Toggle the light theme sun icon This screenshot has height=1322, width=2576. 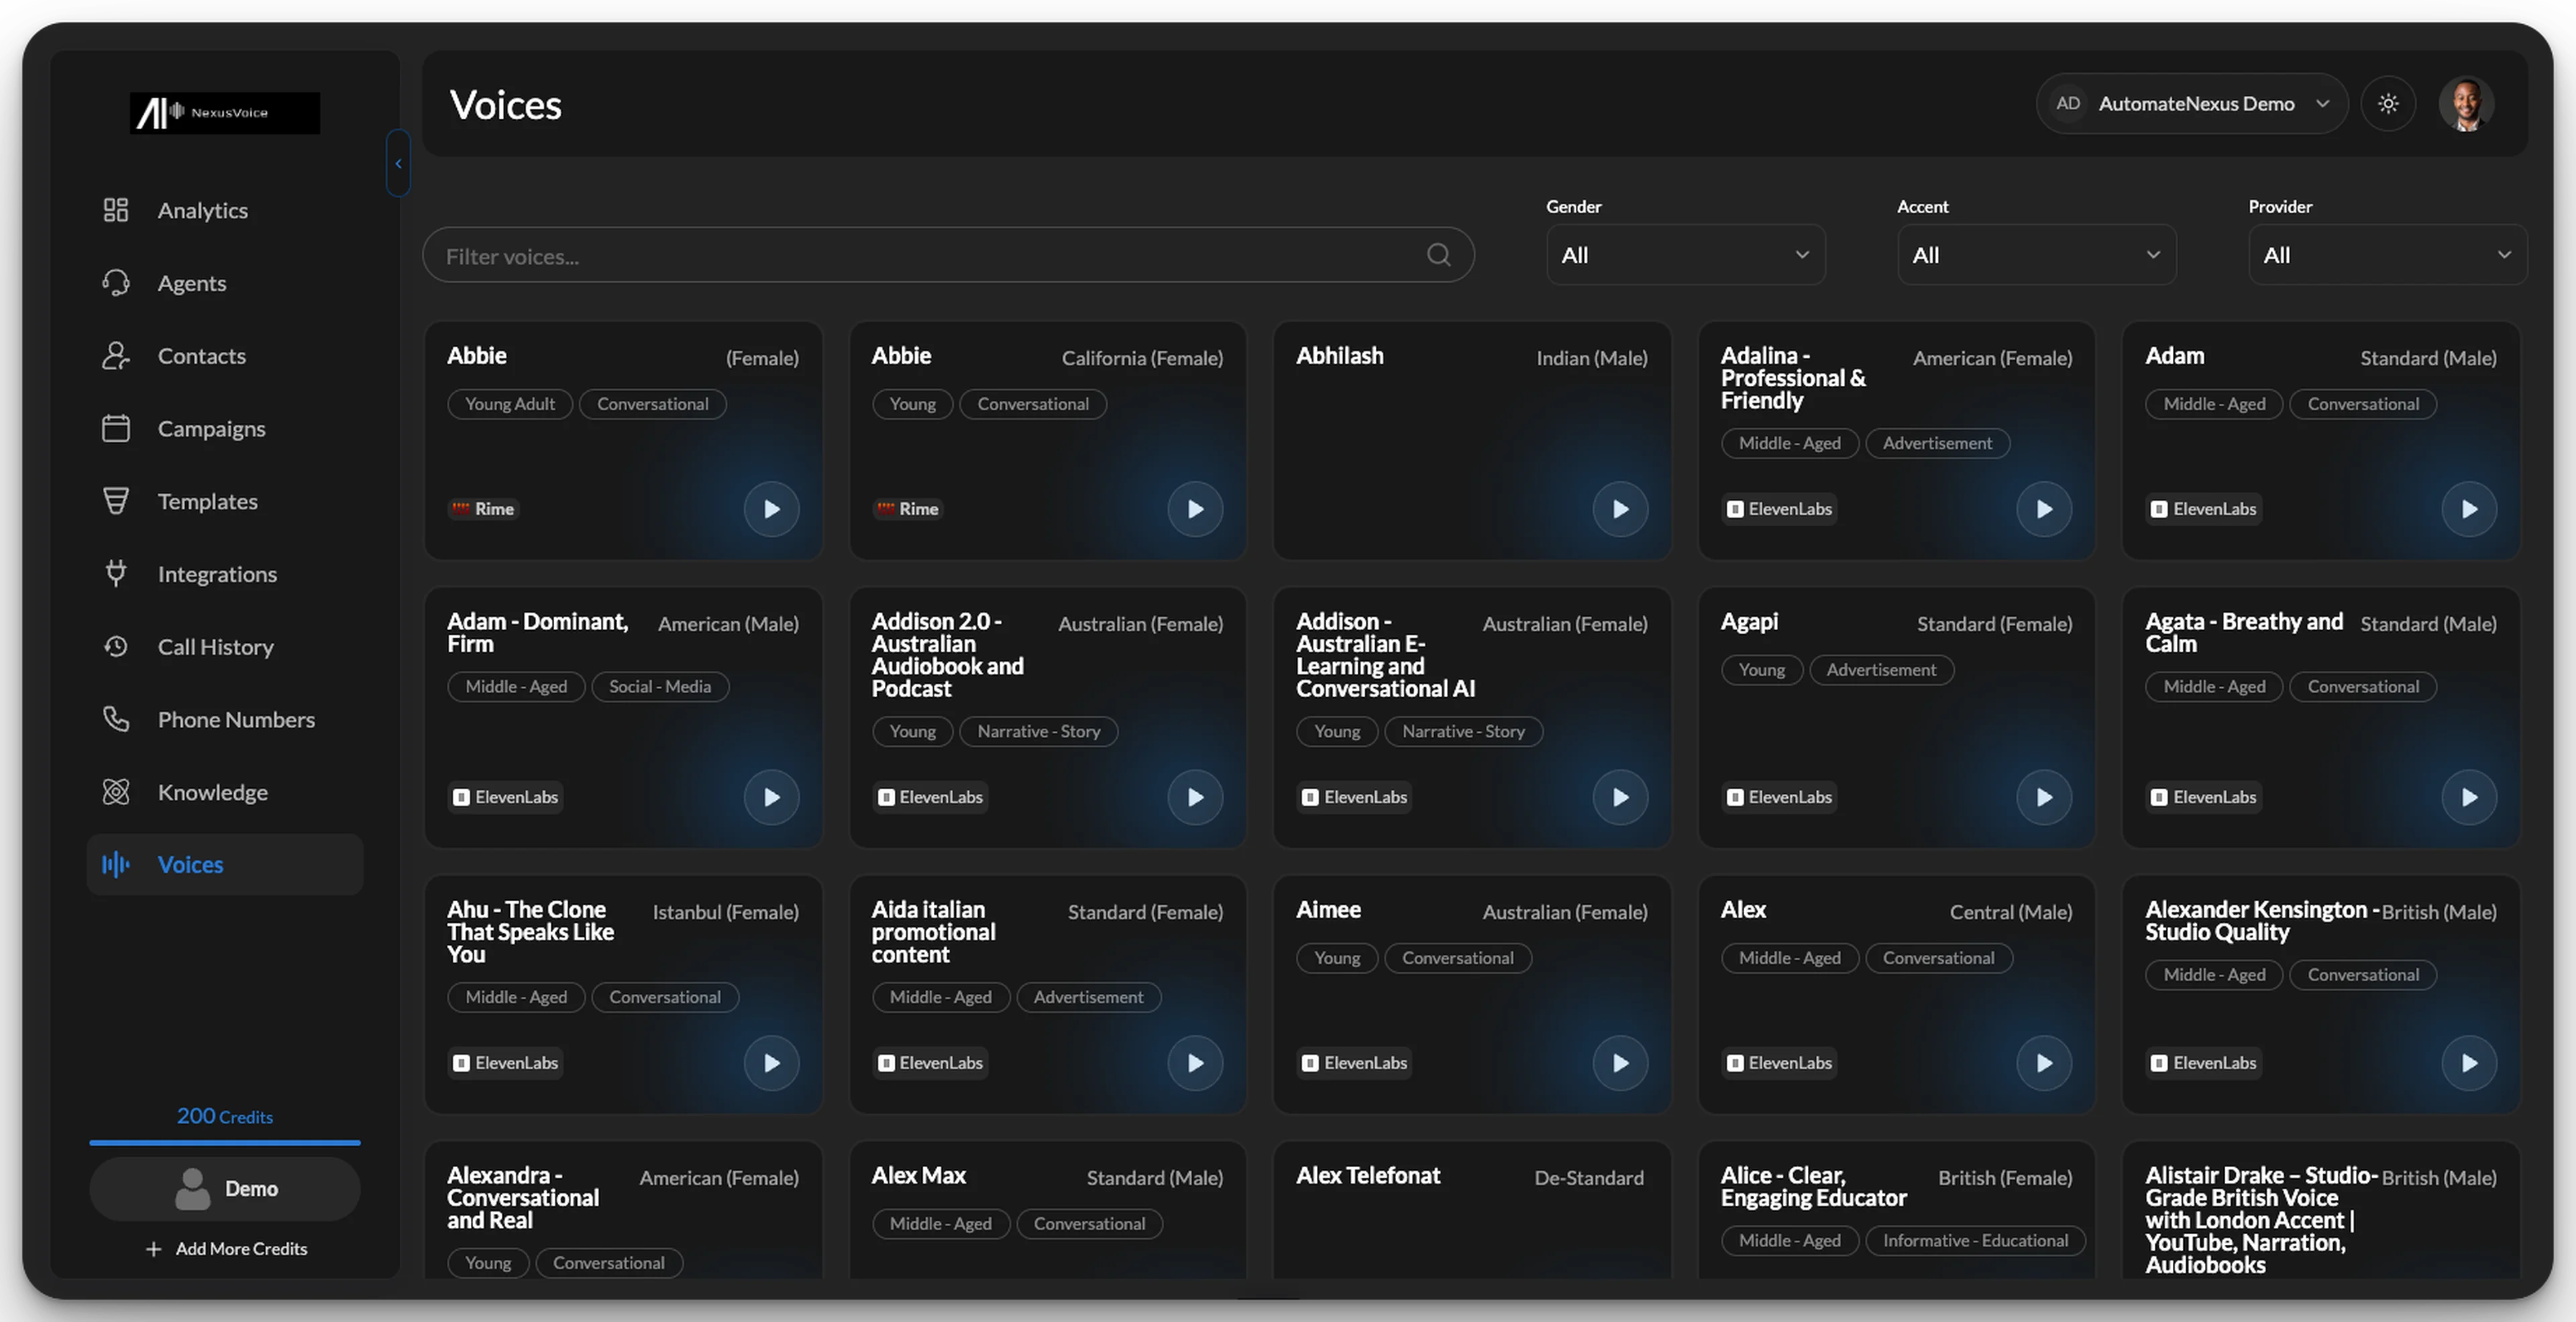tap(2388, 104)
